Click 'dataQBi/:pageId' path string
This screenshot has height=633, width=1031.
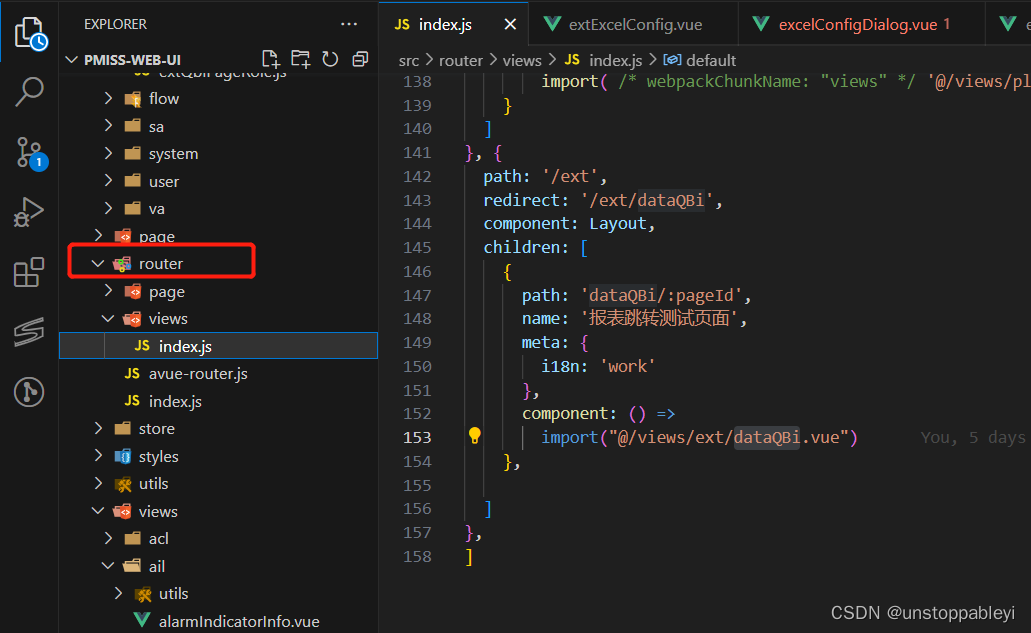[661, 295]
